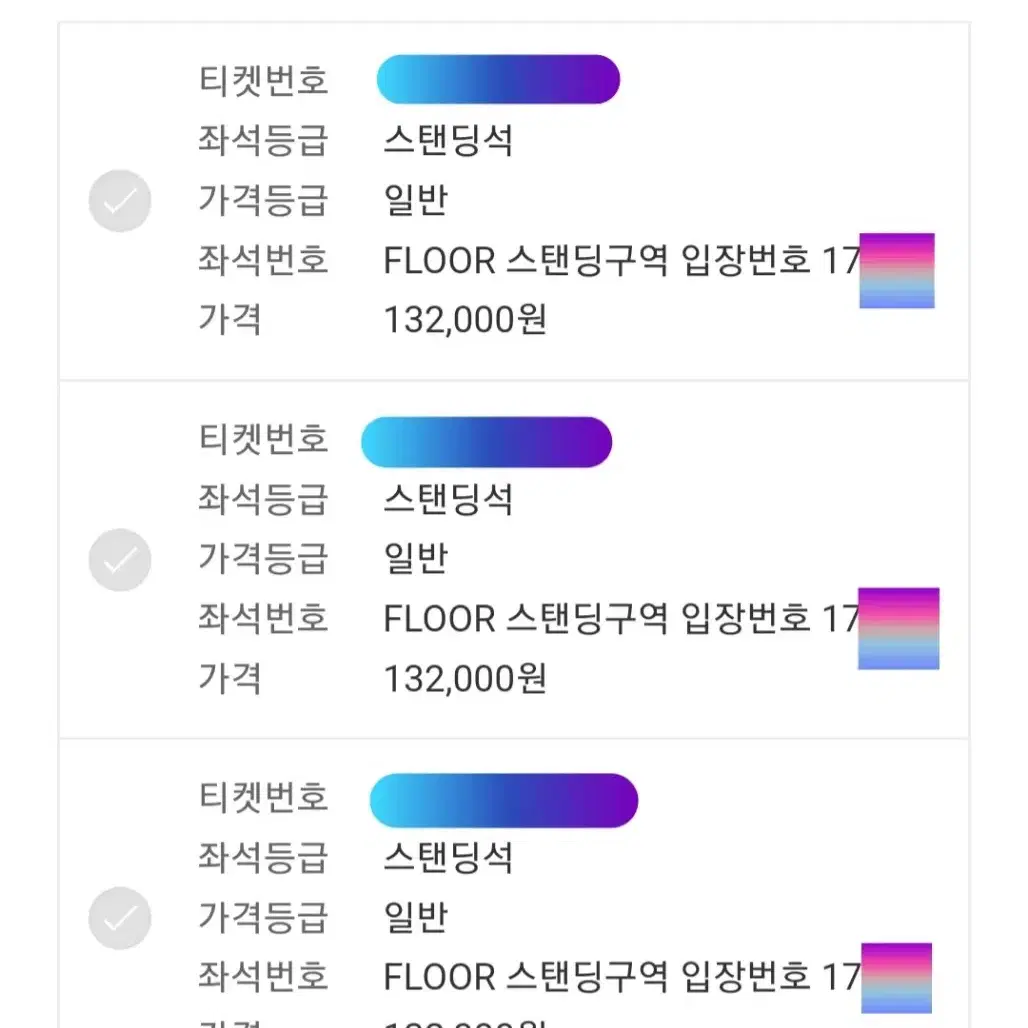The height and width of the screenshot is (1028, 1028).
Task: Click the middle ticket's 일반 price grade
Action: click(416, 559)
